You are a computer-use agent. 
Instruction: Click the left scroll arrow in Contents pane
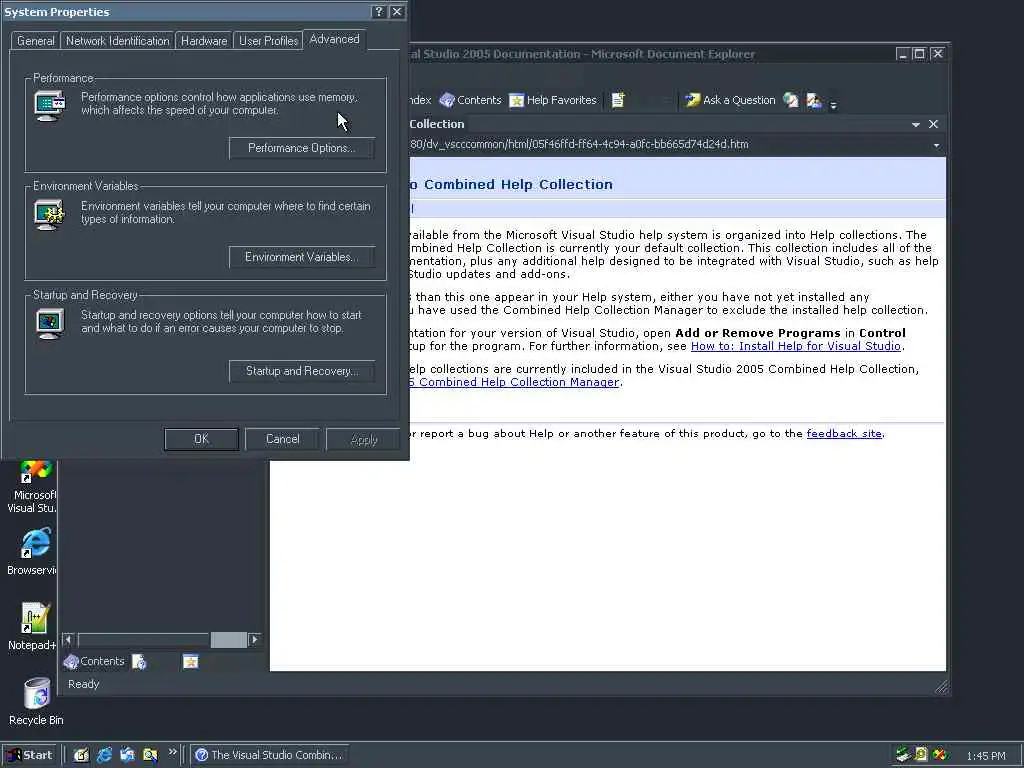point(68,639)
